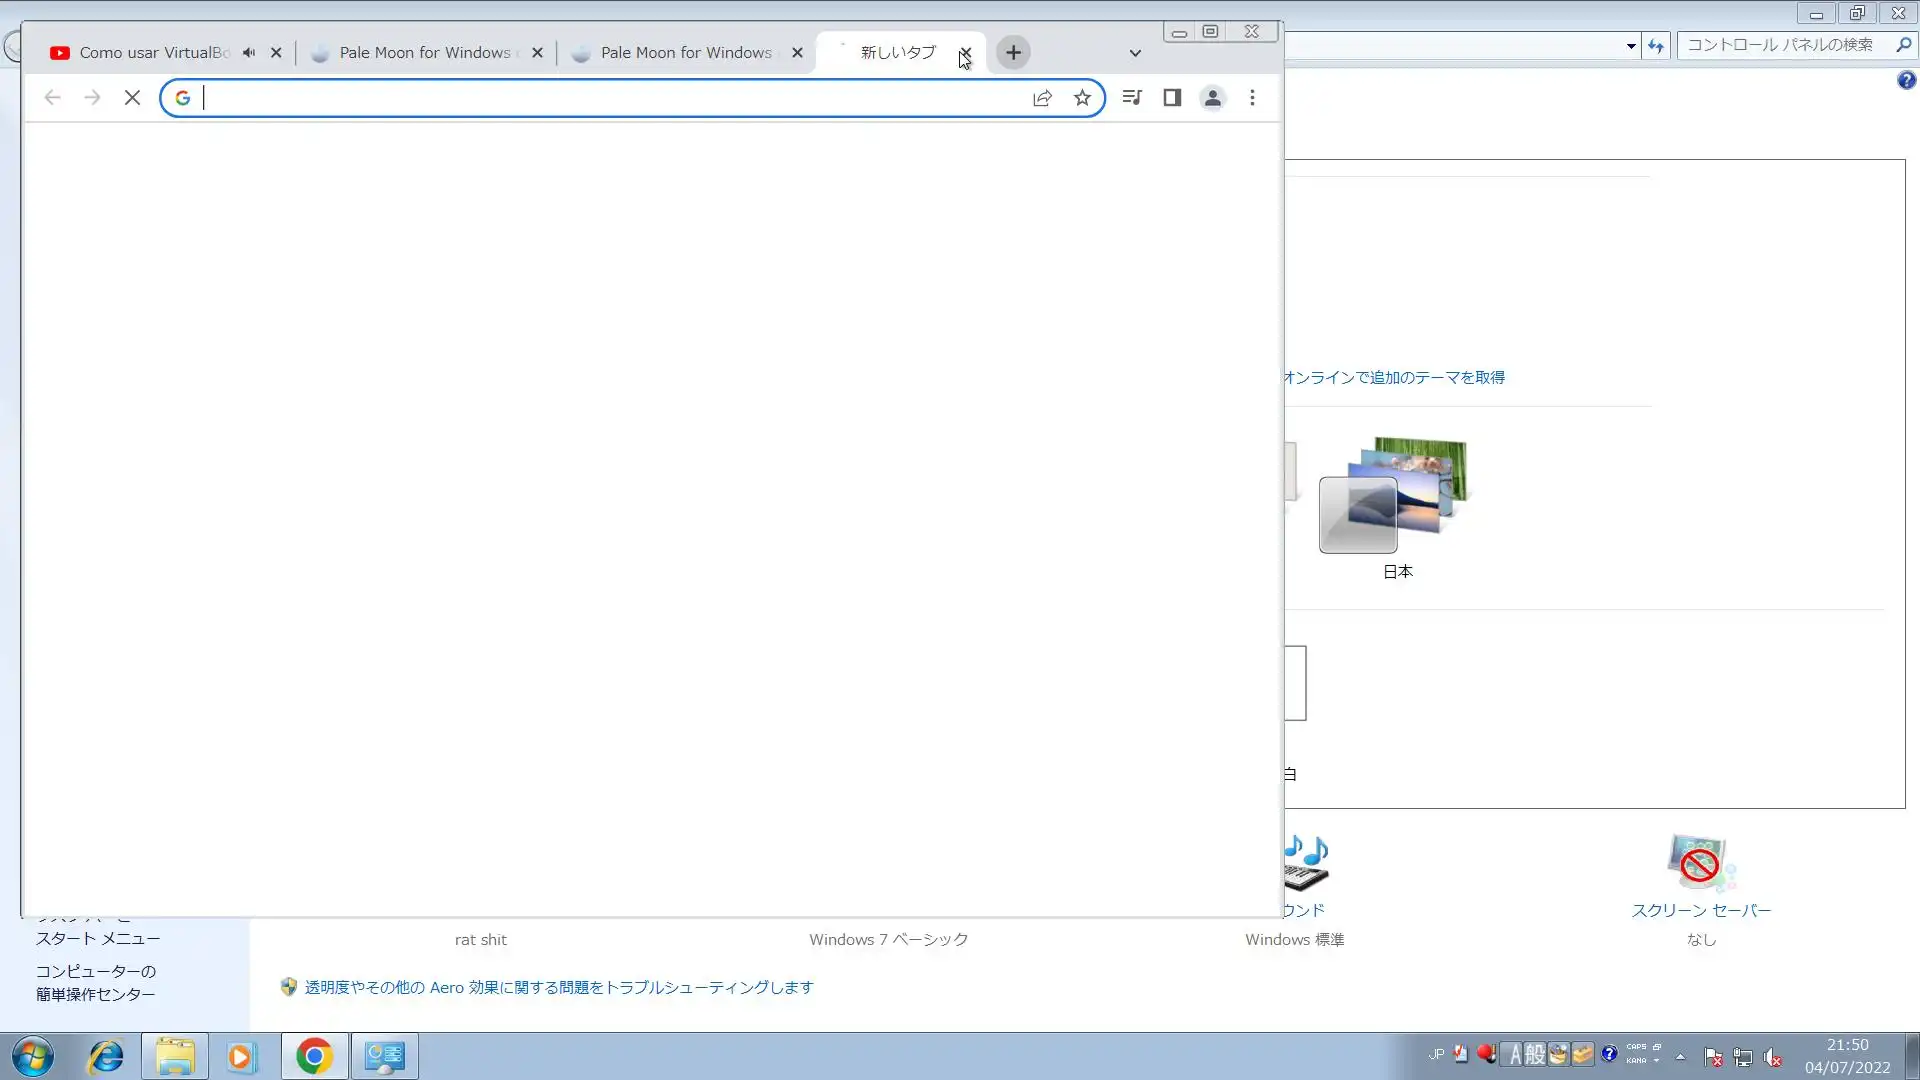Open the スクリーン セーバー settings
This screenshot has height=1080, width=1920.
pyautogui.click(x=1700, y=911)
